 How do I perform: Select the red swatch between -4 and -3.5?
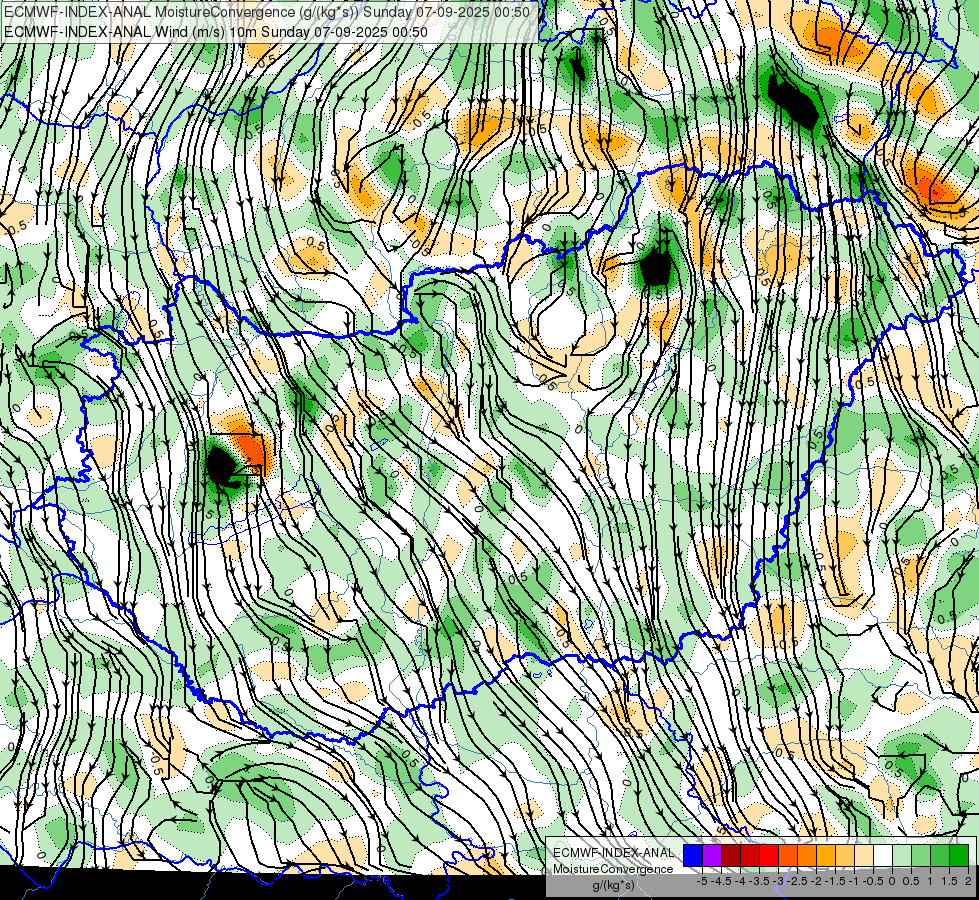pos(750,856)
